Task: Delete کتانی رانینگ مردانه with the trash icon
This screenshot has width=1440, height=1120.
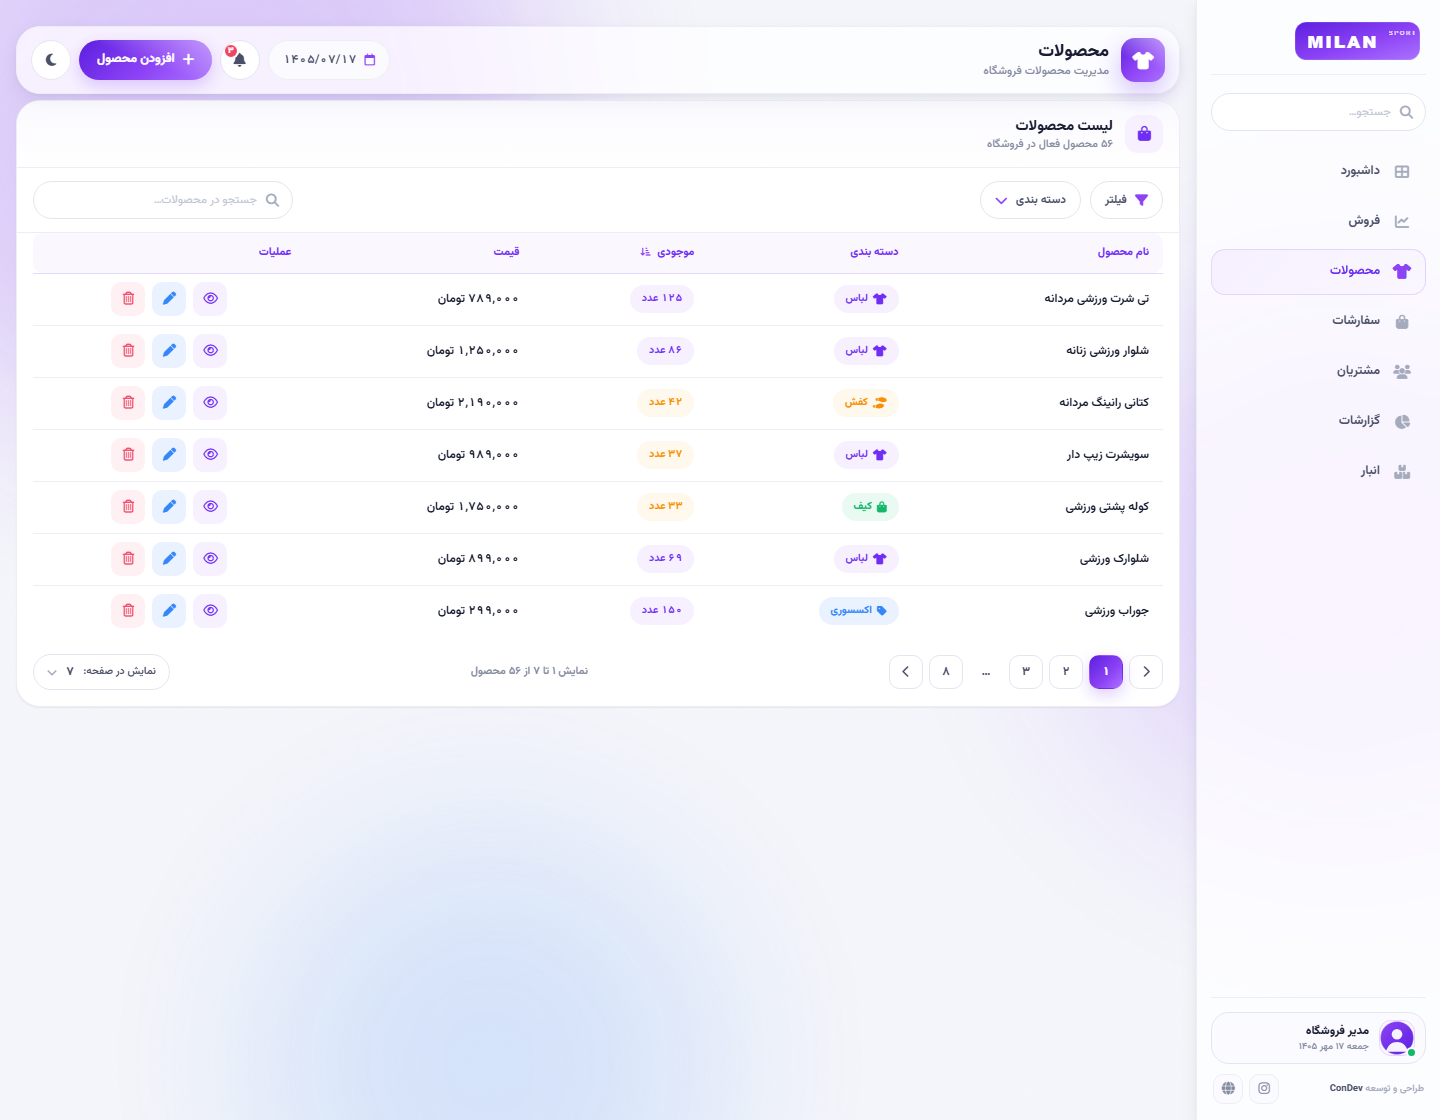Action: [128, 402]
